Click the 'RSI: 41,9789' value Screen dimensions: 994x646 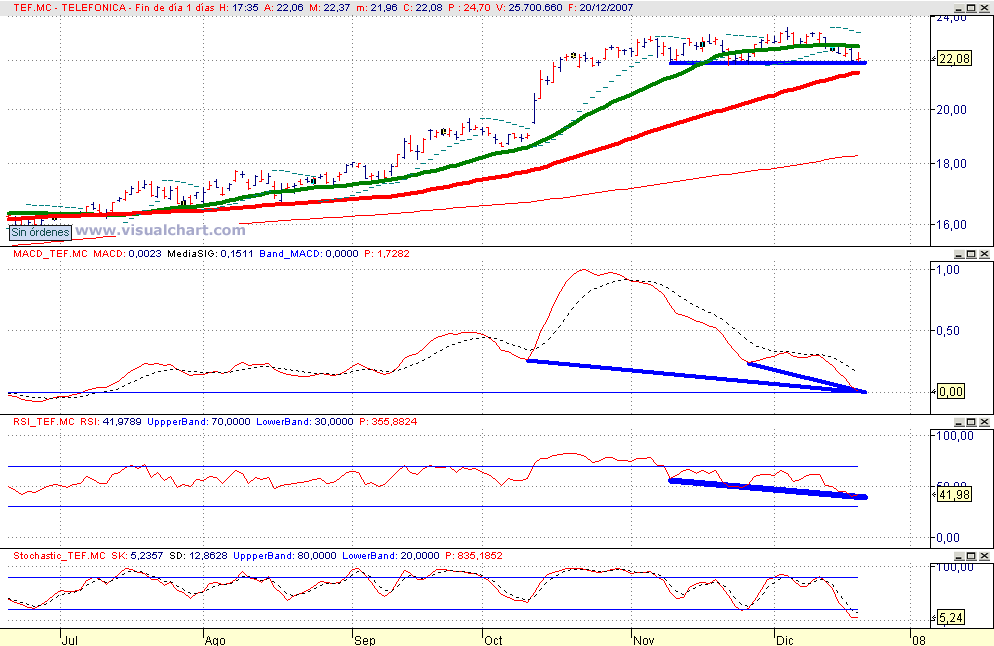pos(112,422)
